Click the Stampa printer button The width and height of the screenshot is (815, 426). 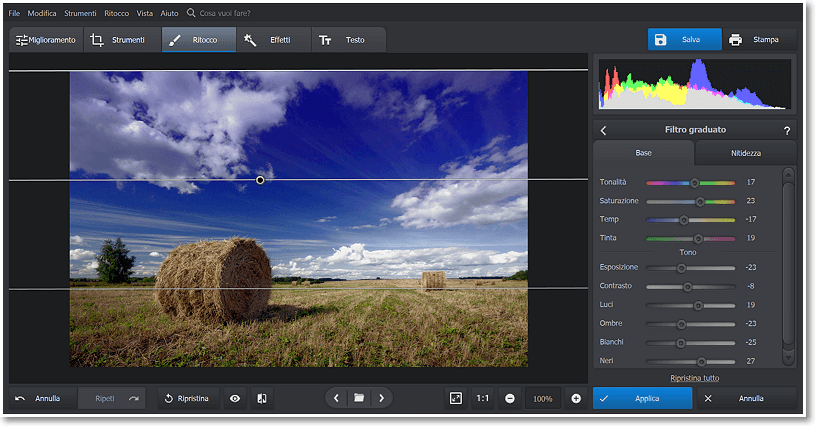(x=759, y=39)
